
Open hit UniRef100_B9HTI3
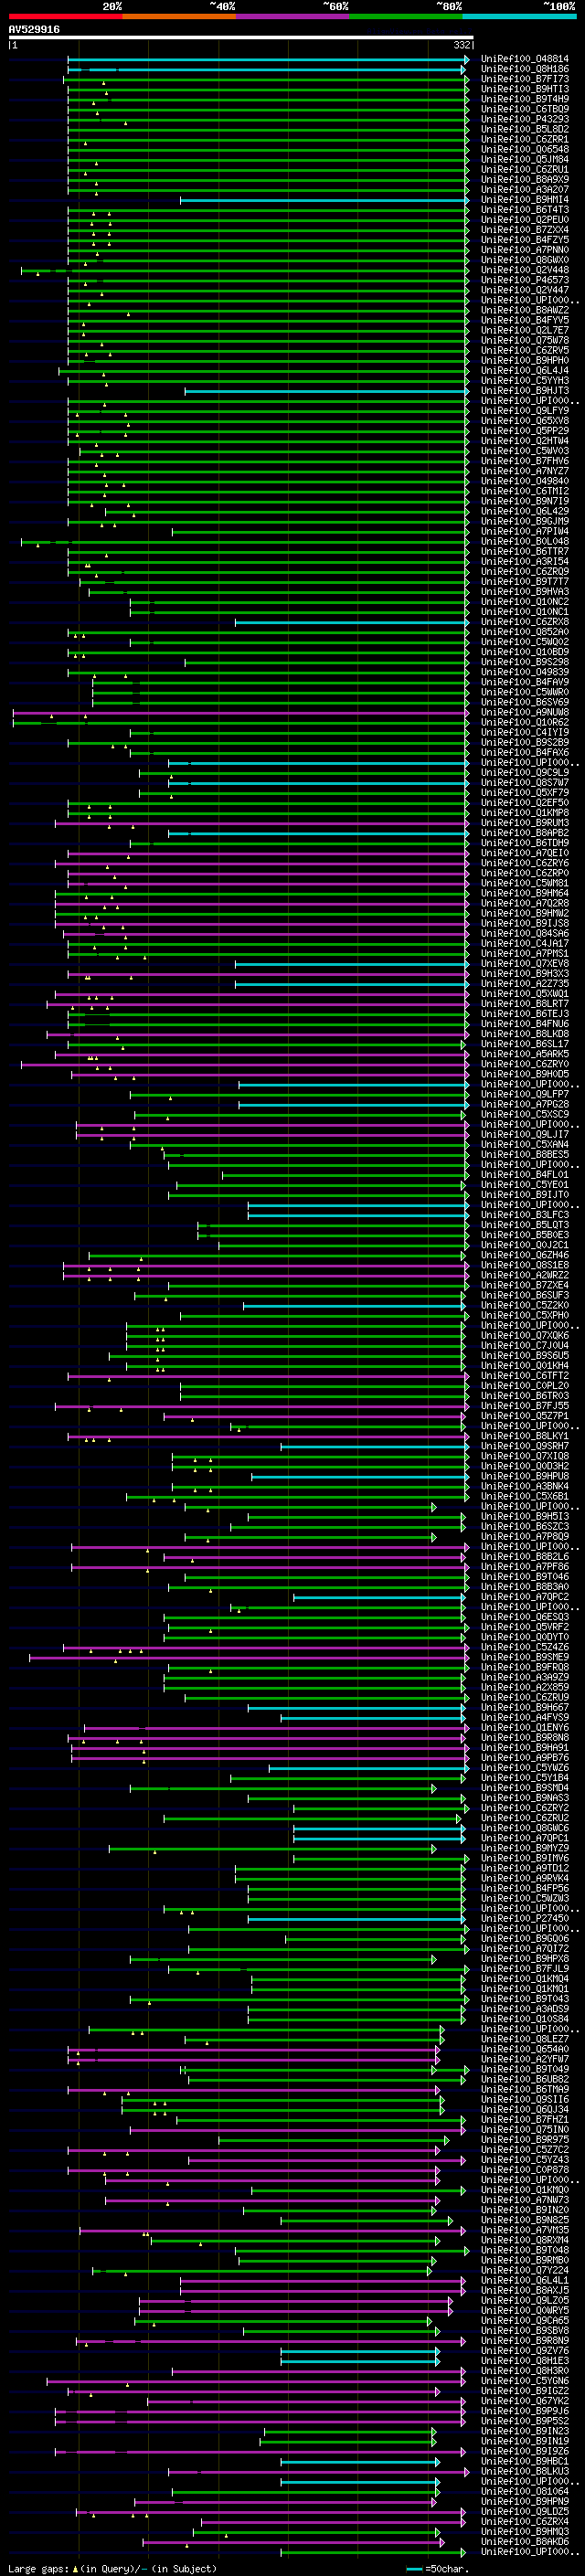(524, 89)
